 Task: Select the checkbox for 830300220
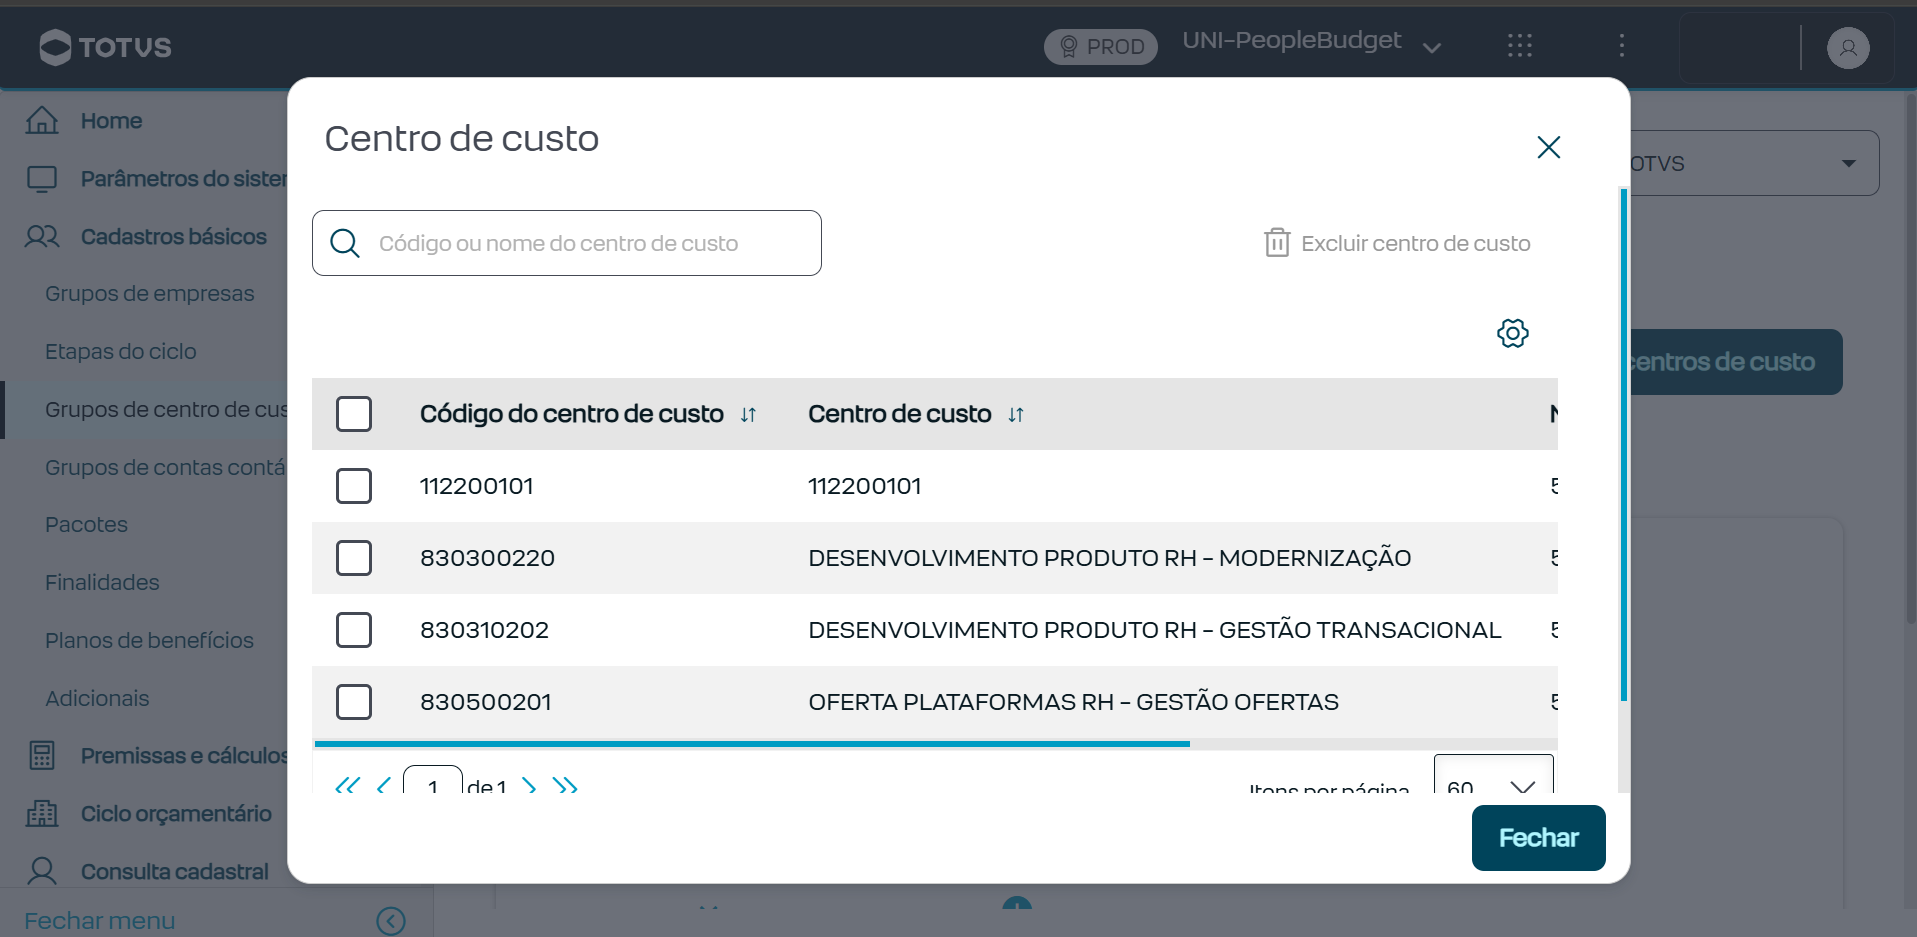tap(354, 558)
